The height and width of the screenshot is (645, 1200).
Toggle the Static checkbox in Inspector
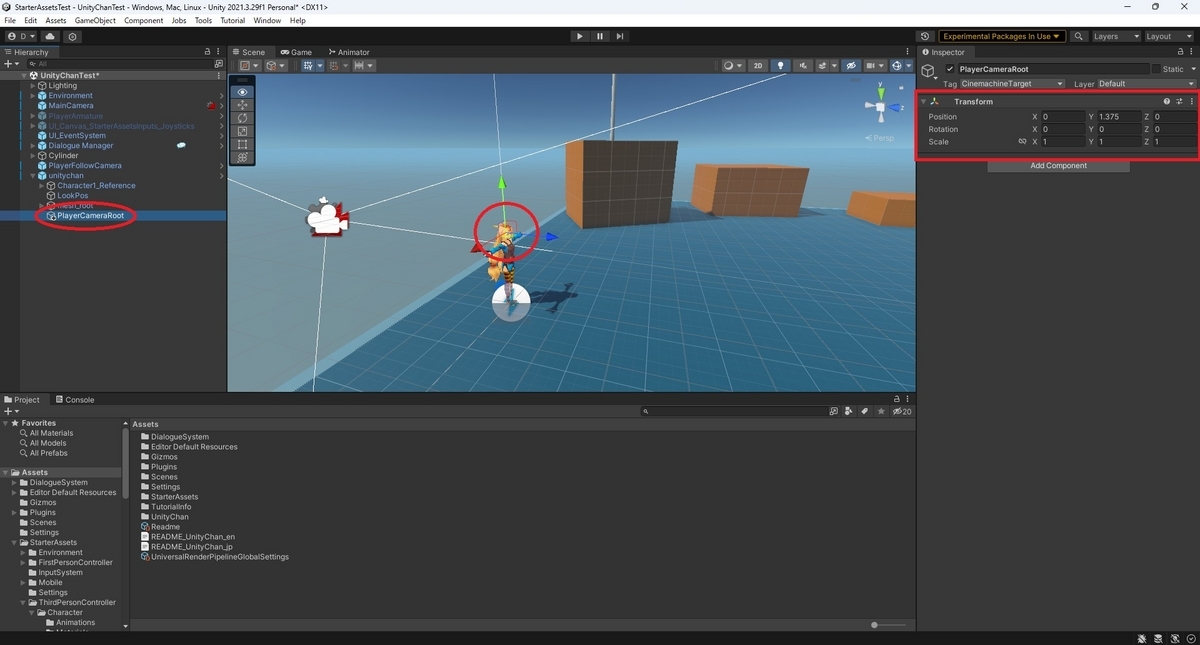pos(1156,69)
